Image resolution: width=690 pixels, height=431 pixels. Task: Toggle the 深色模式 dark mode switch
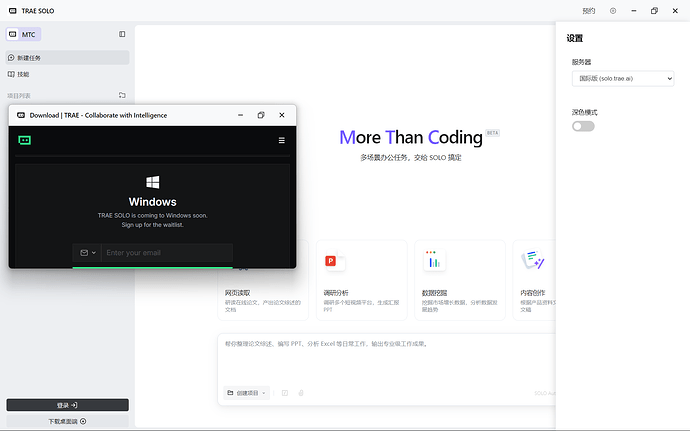click(x=583, y=126)
